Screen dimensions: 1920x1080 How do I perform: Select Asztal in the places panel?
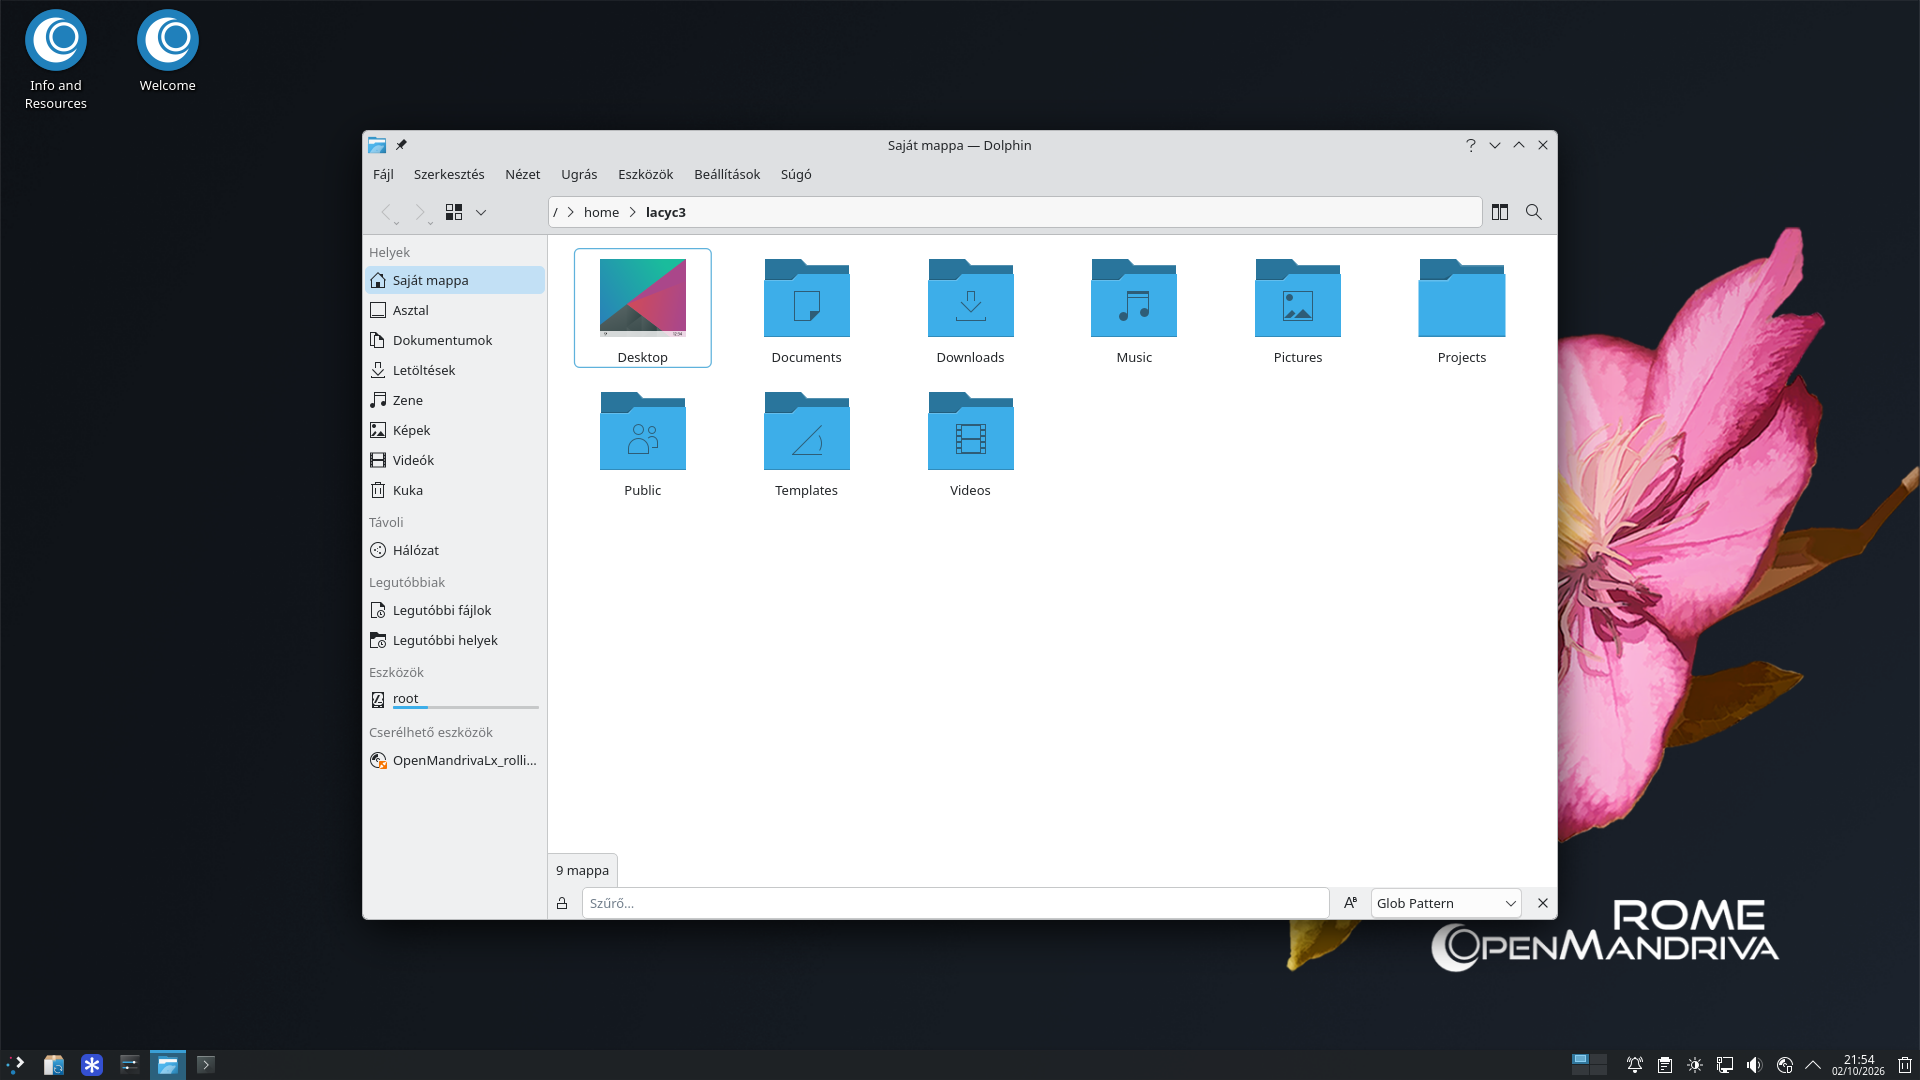tap(455, 310)
